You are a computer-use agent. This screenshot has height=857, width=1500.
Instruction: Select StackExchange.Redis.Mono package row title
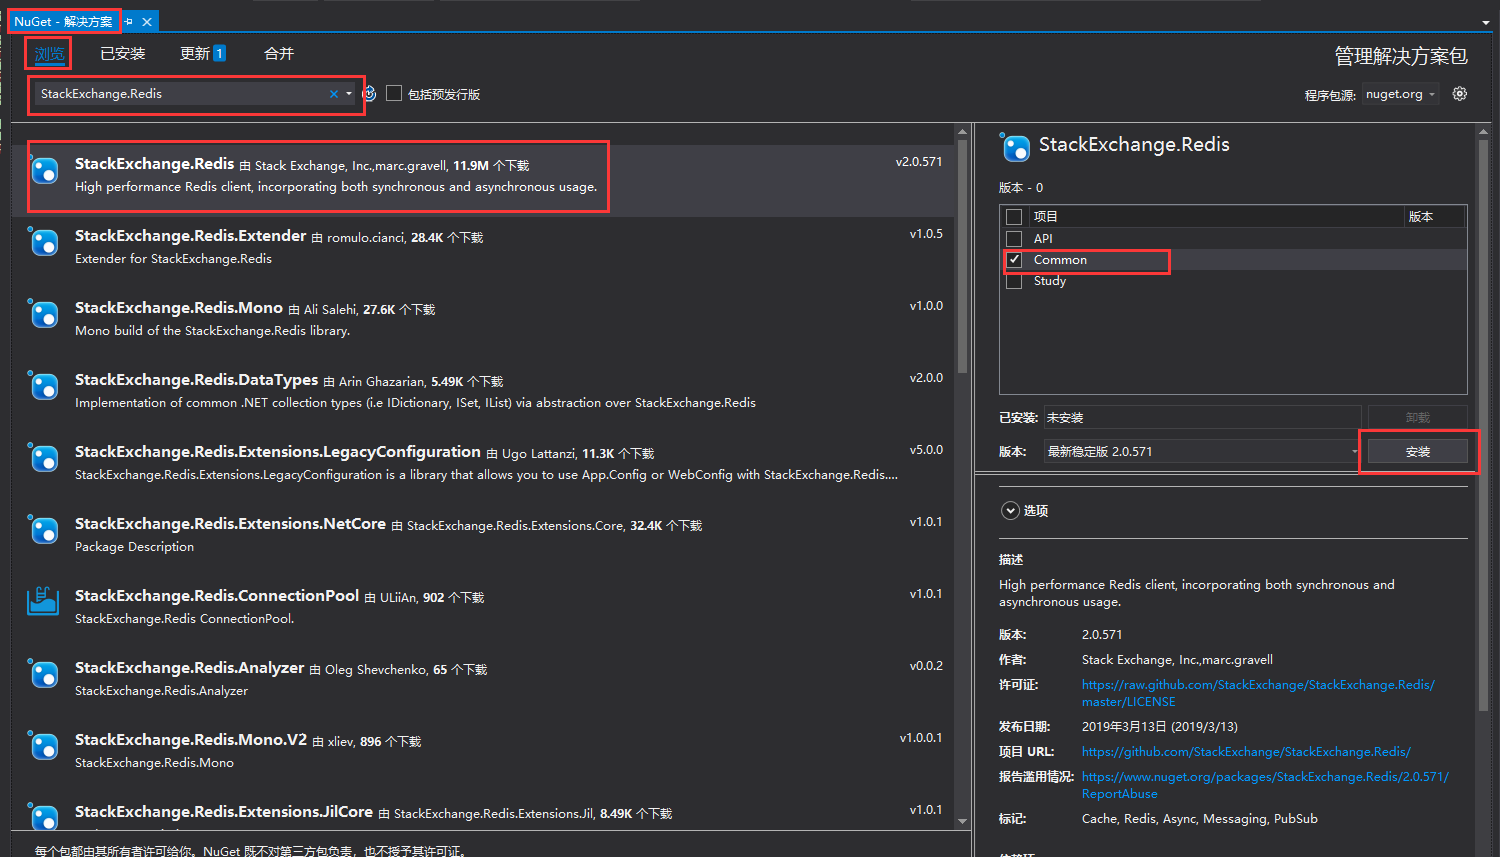(179, 308)
